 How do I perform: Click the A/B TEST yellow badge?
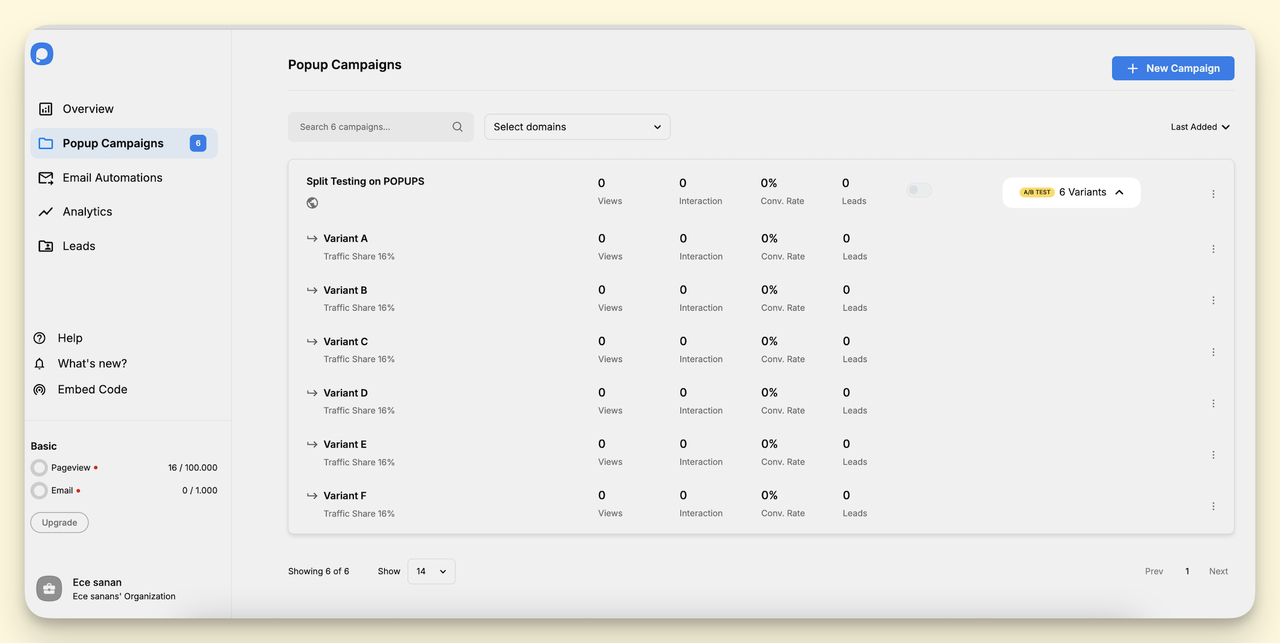click(x=1037, y=192)
